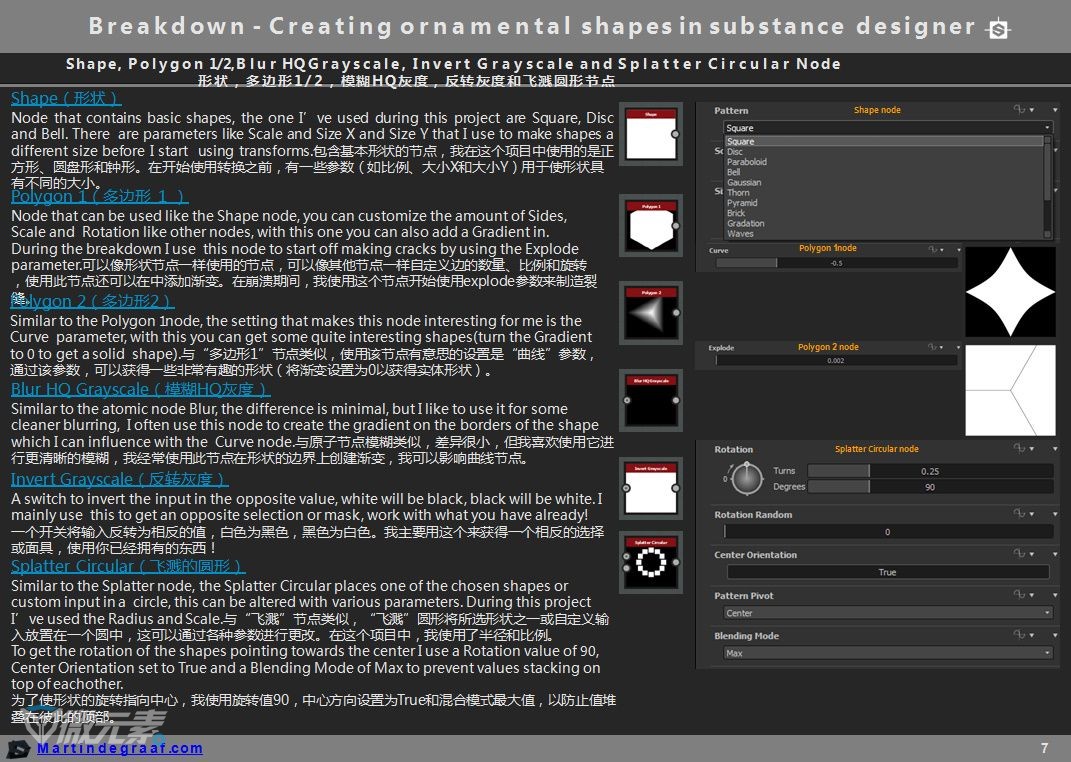Open the Polygon 2 heading link

click(92, 301)
